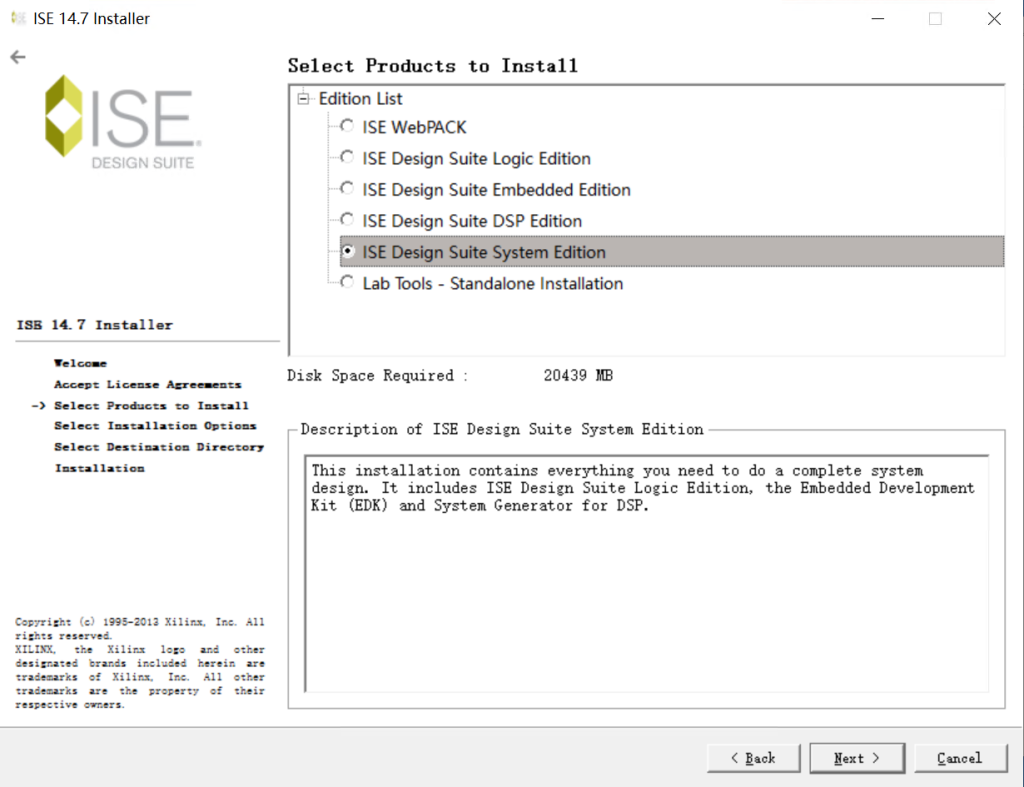Collapse the Edition List tree node
Image resolution: width=1024 pixels, height=787 pixels.
pyautogui.click(x=304, y=98)
